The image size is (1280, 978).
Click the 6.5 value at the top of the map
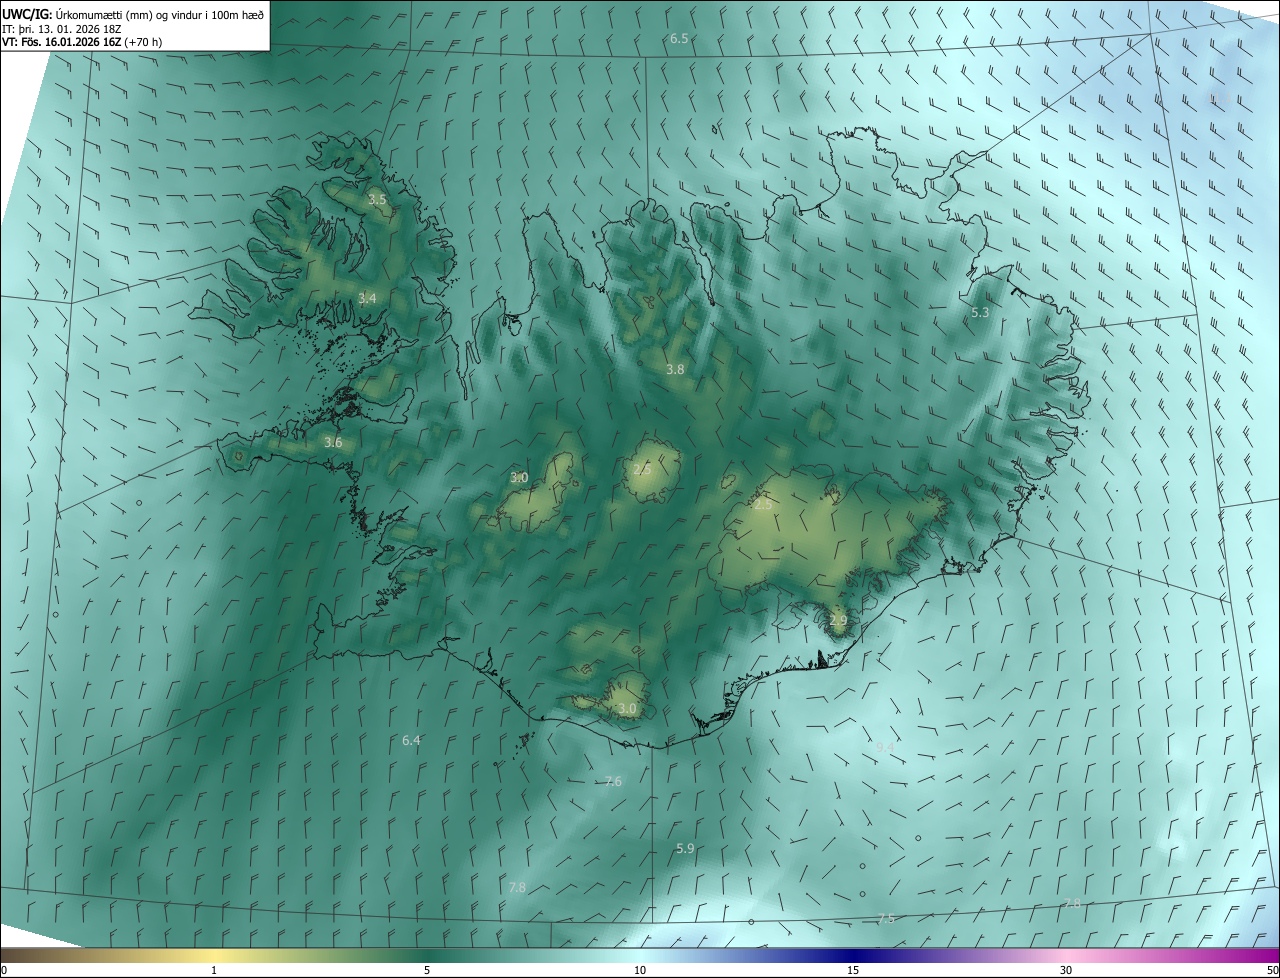(x=679, y=38)
